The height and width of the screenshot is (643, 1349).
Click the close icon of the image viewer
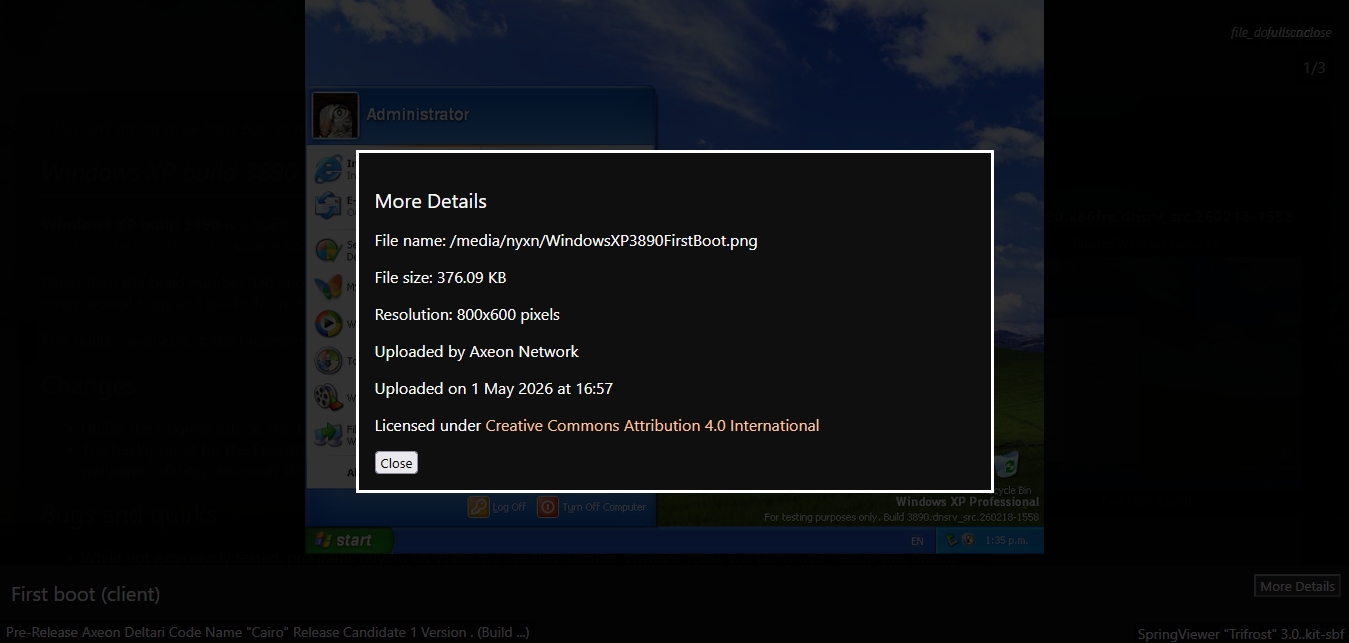1317,32
